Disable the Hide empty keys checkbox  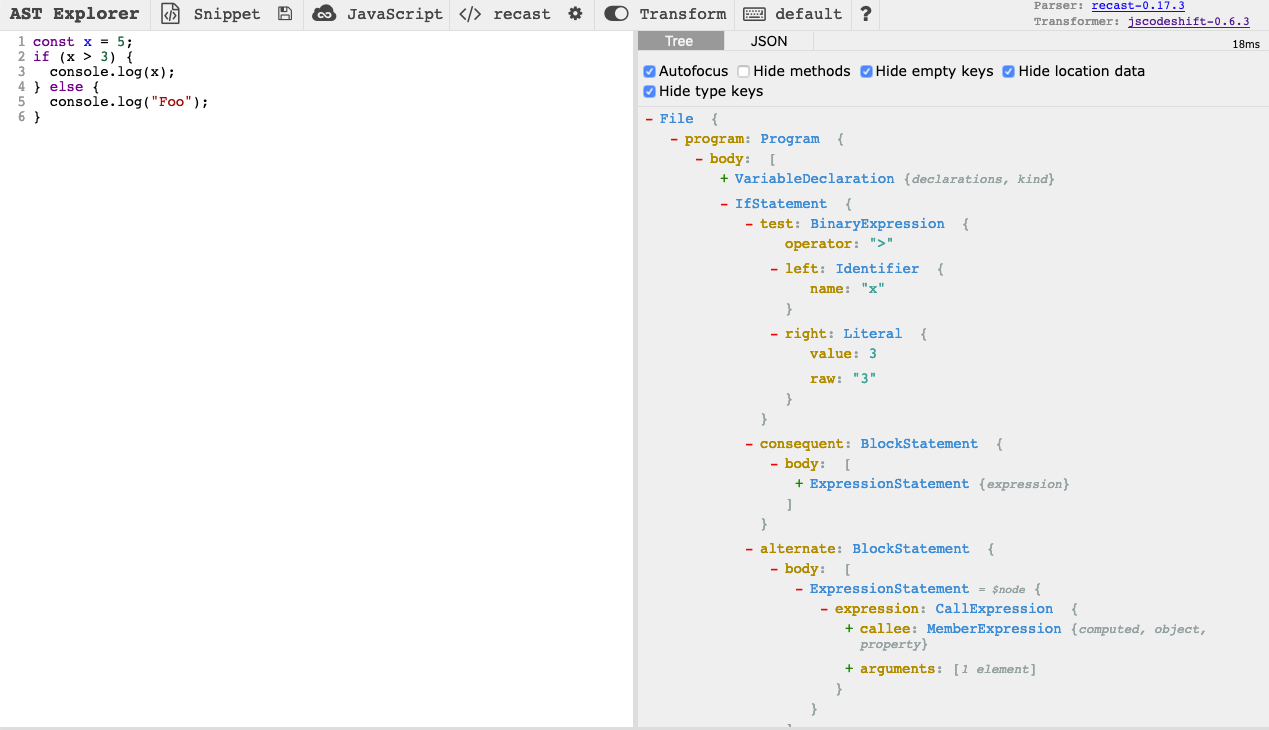click(x=866, y=71)
